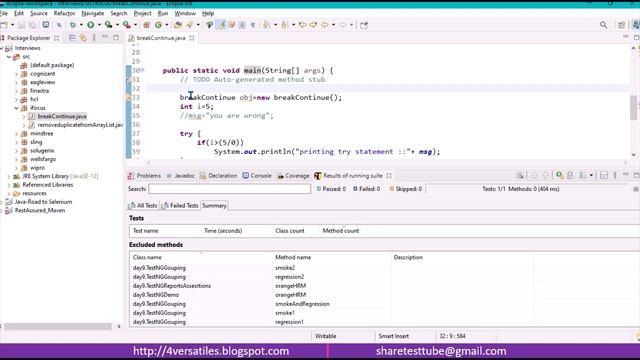This screenshot has height=360, width=640.
Task: Click the Back navigation arrow icon
Action: tap(324, 25)
